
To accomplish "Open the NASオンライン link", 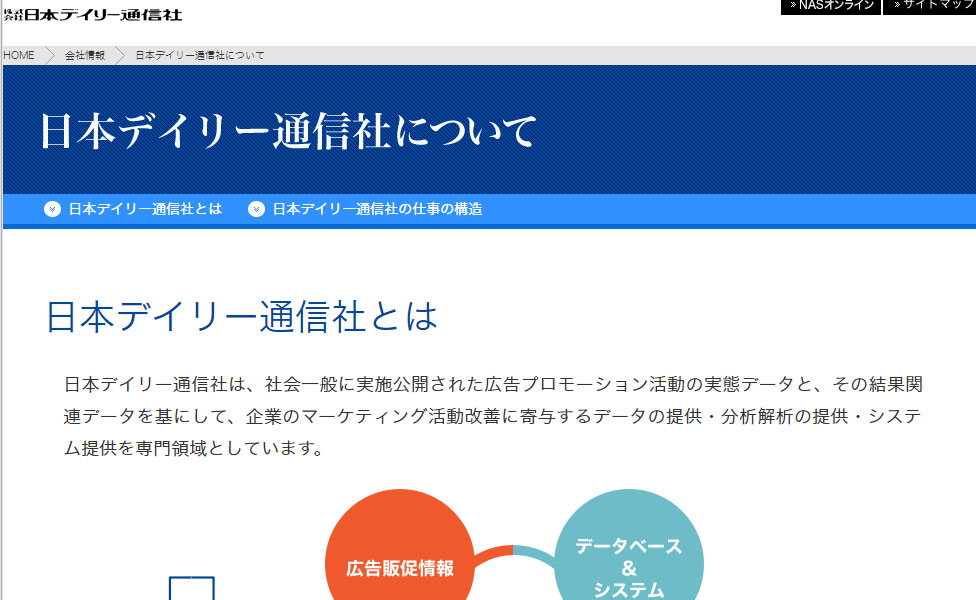I will coord(831,6).
